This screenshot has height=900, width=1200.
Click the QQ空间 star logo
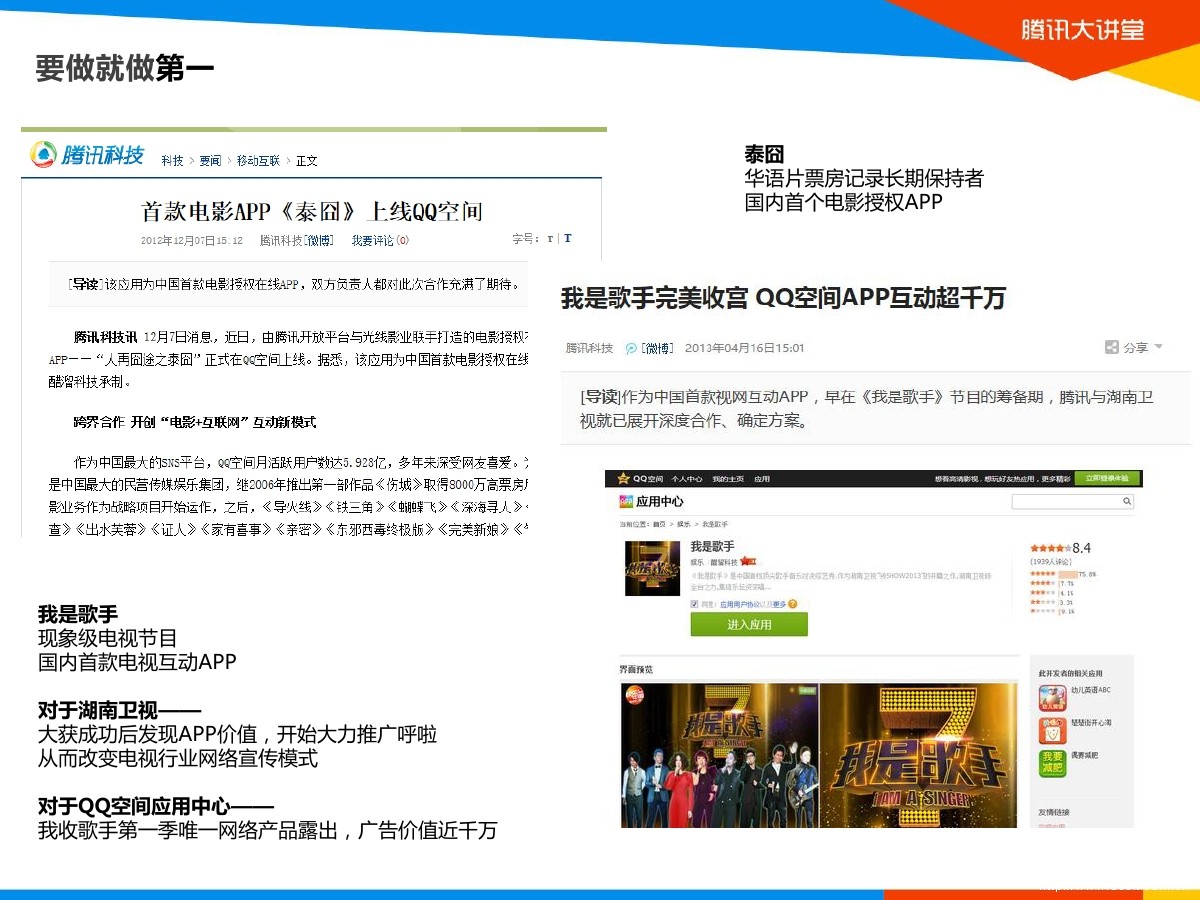coord(623,479)
